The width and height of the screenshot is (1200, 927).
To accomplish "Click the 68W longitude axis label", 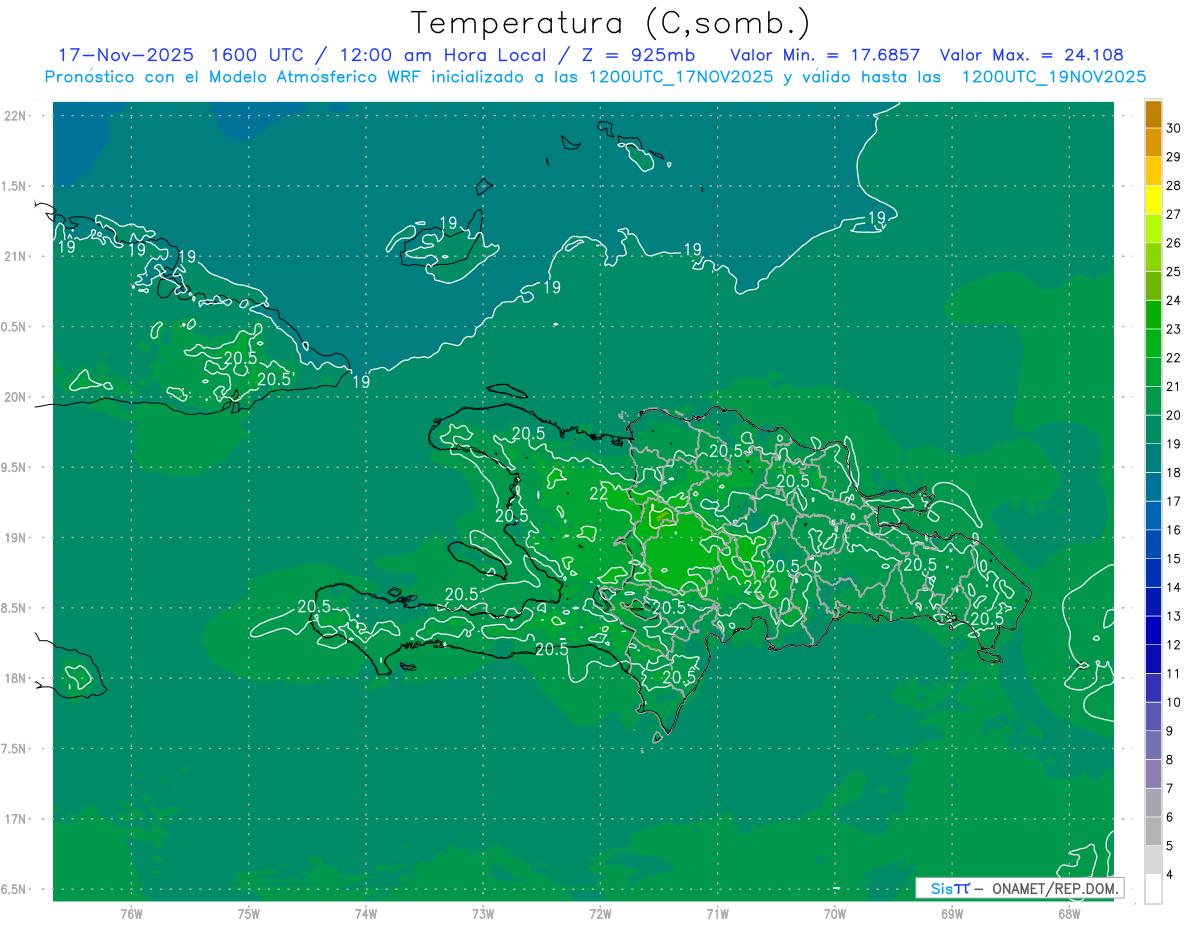I will click(1069, 913).
